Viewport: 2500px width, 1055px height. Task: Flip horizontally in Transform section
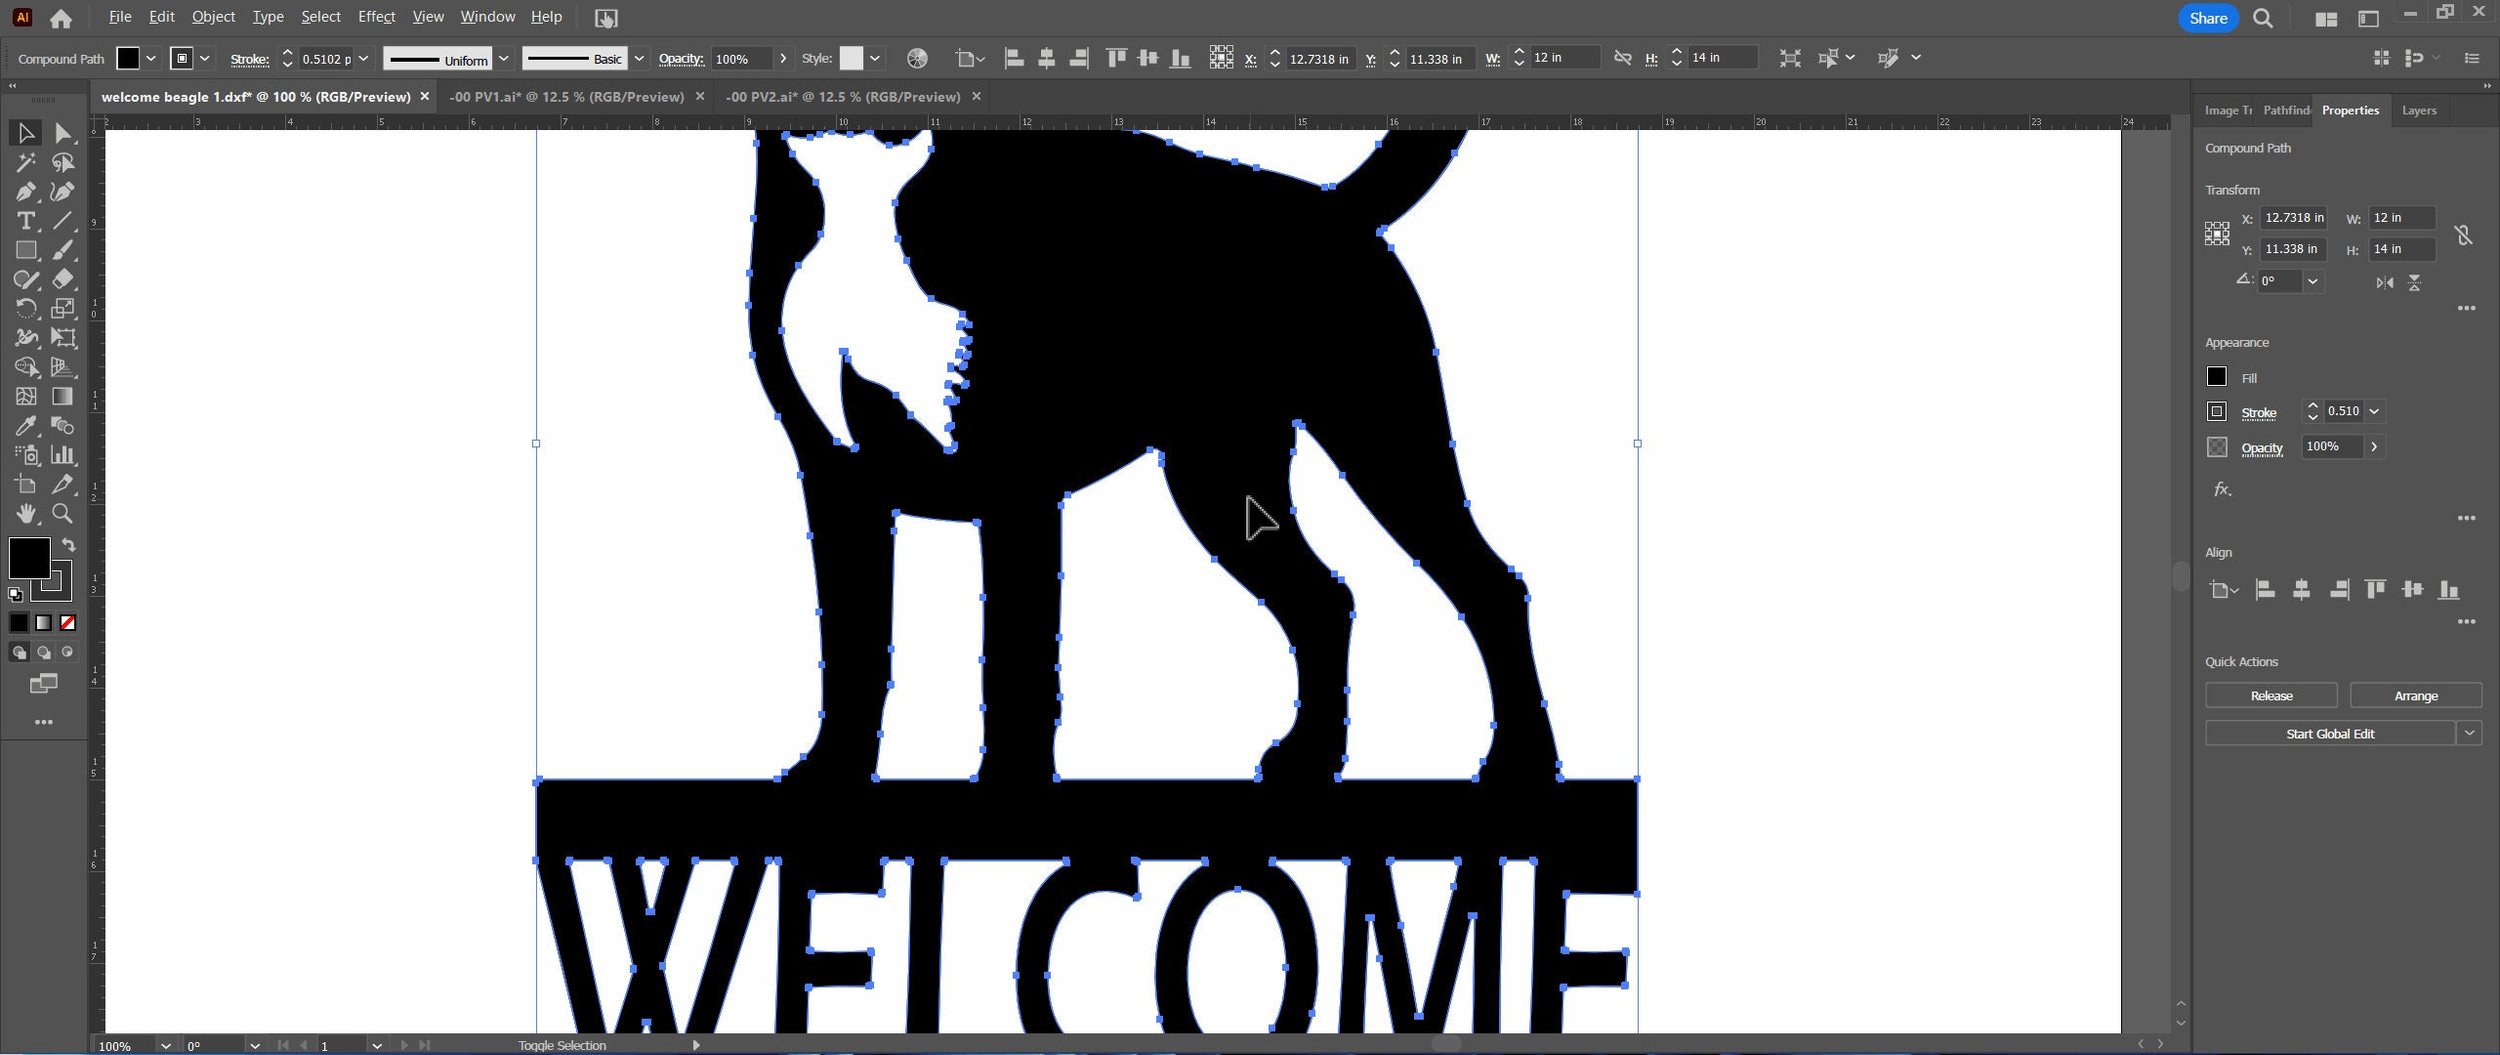2385,283
